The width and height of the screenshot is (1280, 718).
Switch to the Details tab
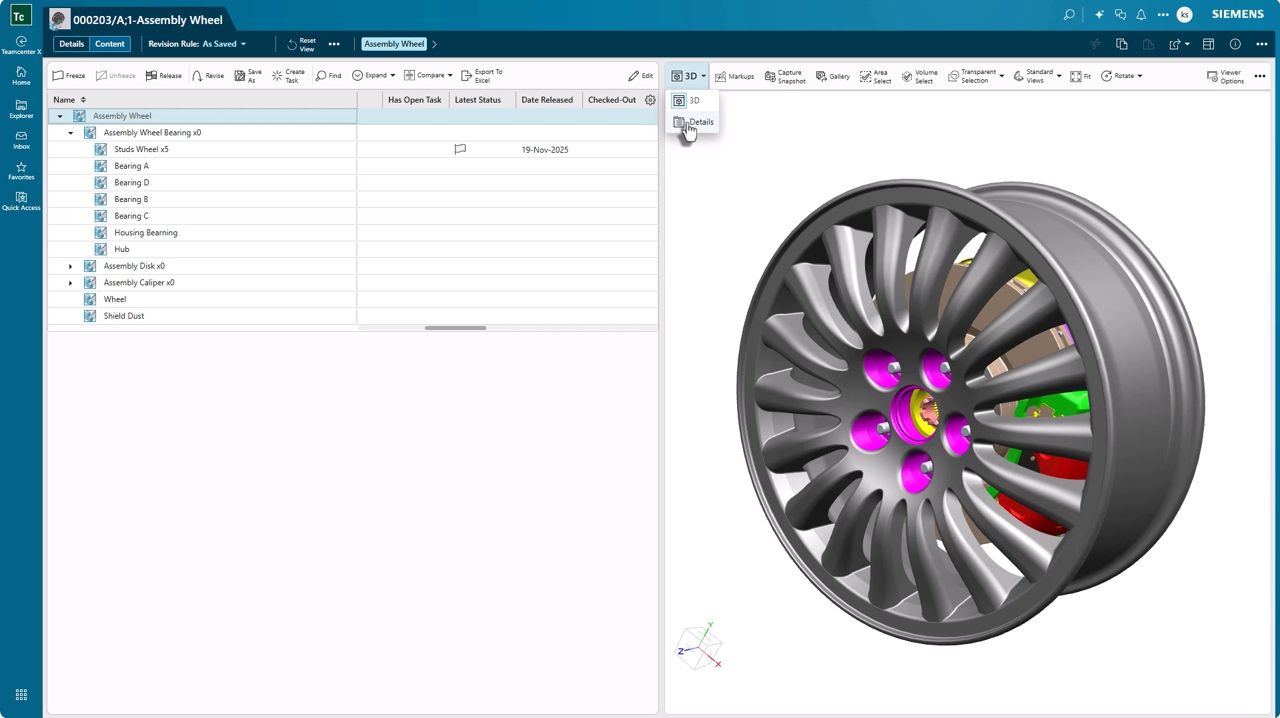71,44
